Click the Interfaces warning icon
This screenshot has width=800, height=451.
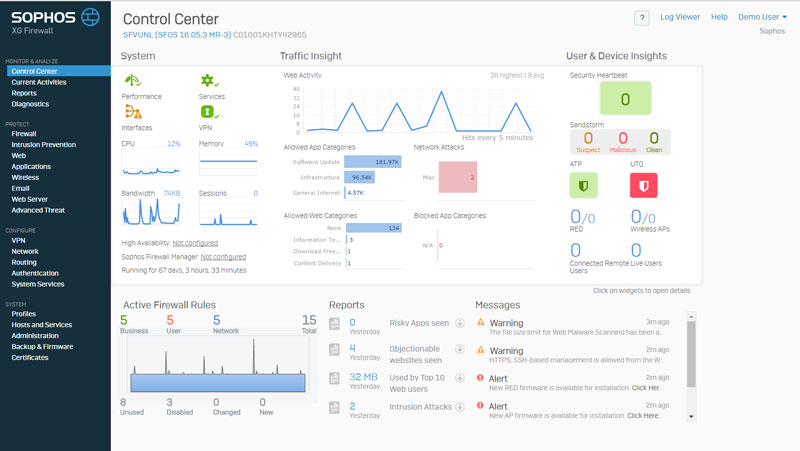[133, 112]
